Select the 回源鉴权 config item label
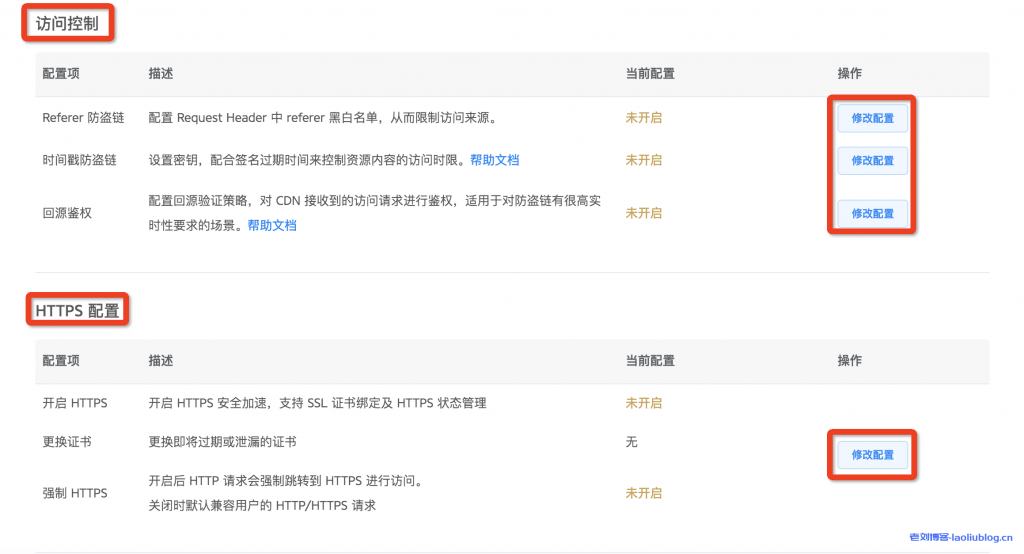 (67, 213)
